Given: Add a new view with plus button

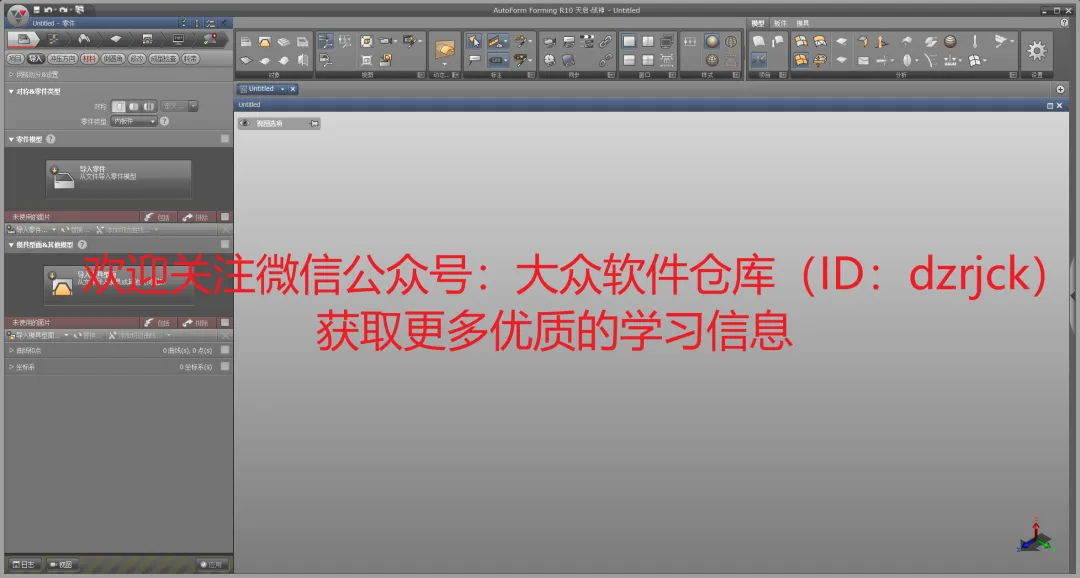Looking at the screenshot, I should click(x=1060, y=90).
